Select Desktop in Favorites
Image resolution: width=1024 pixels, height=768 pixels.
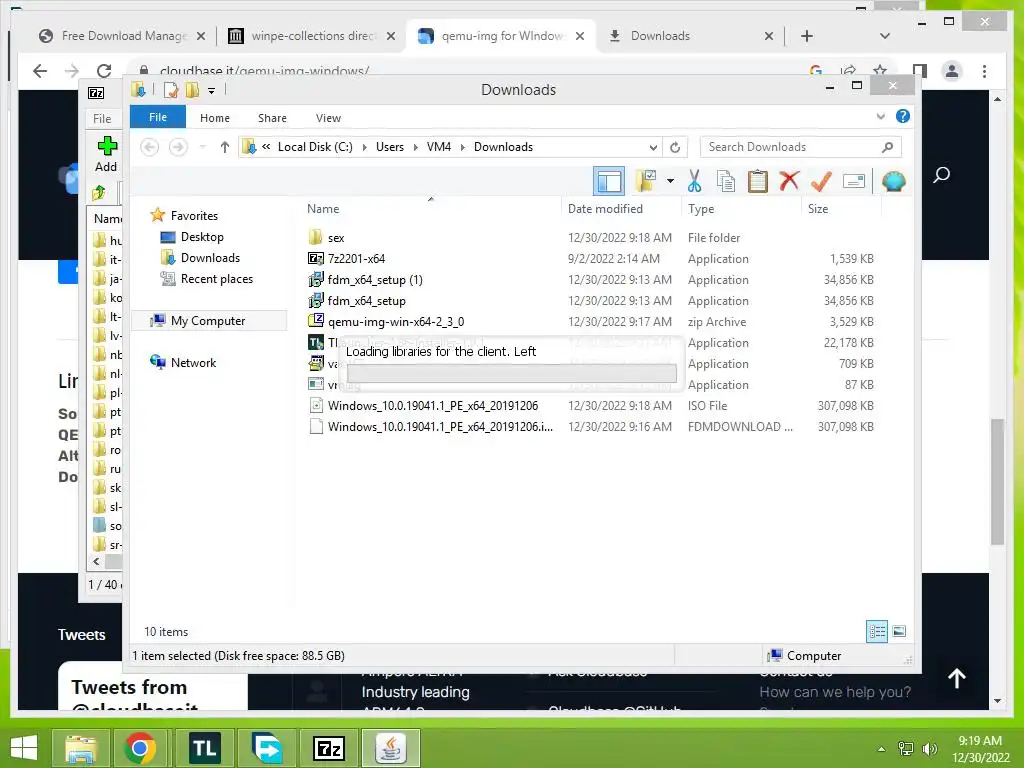[x=202, y=237]
